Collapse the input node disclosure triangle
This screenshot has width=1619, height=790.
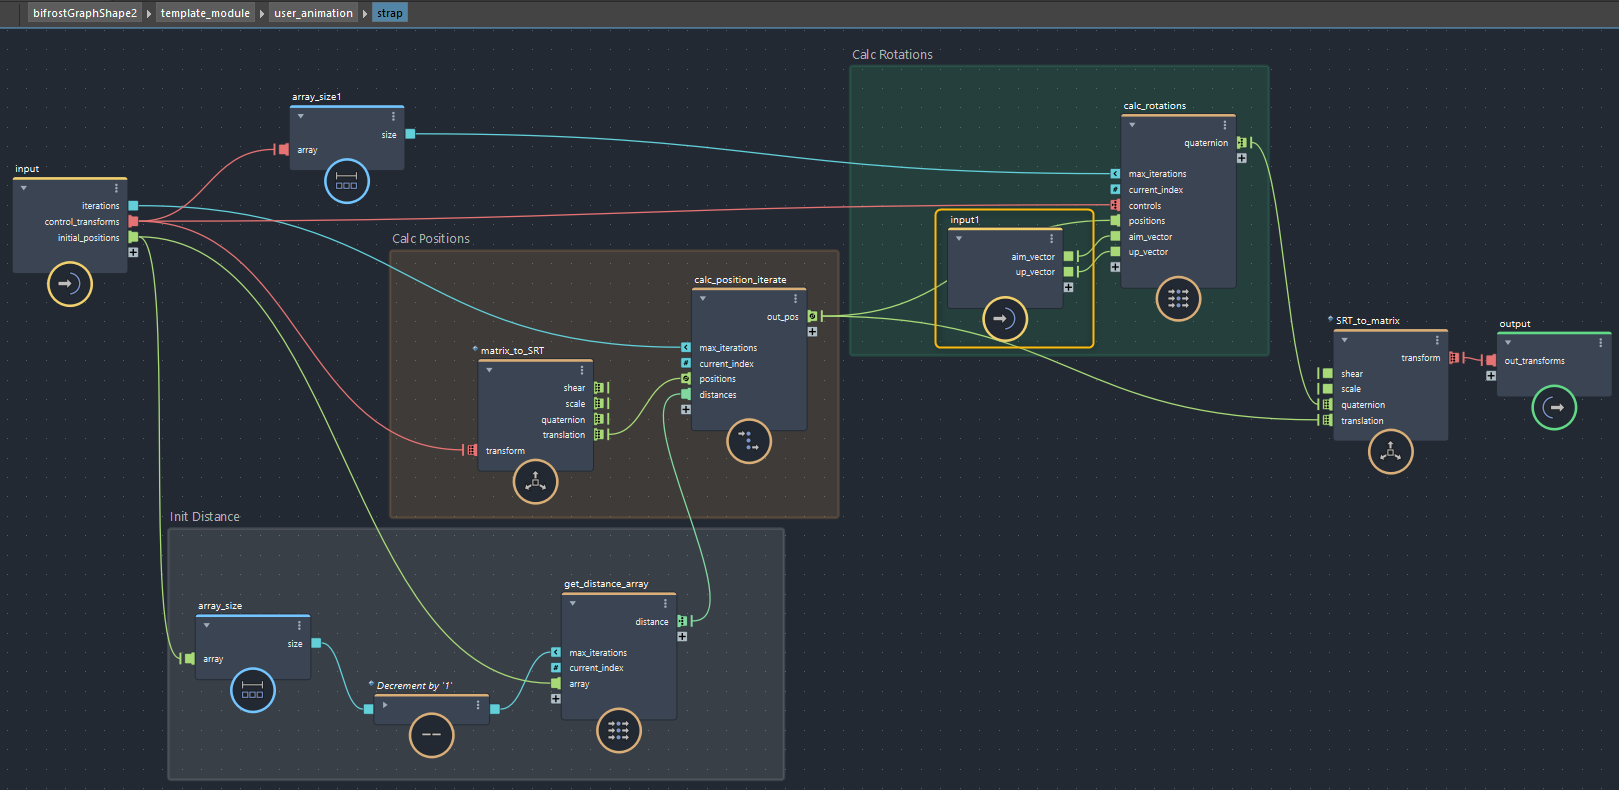tap(24, 188)
